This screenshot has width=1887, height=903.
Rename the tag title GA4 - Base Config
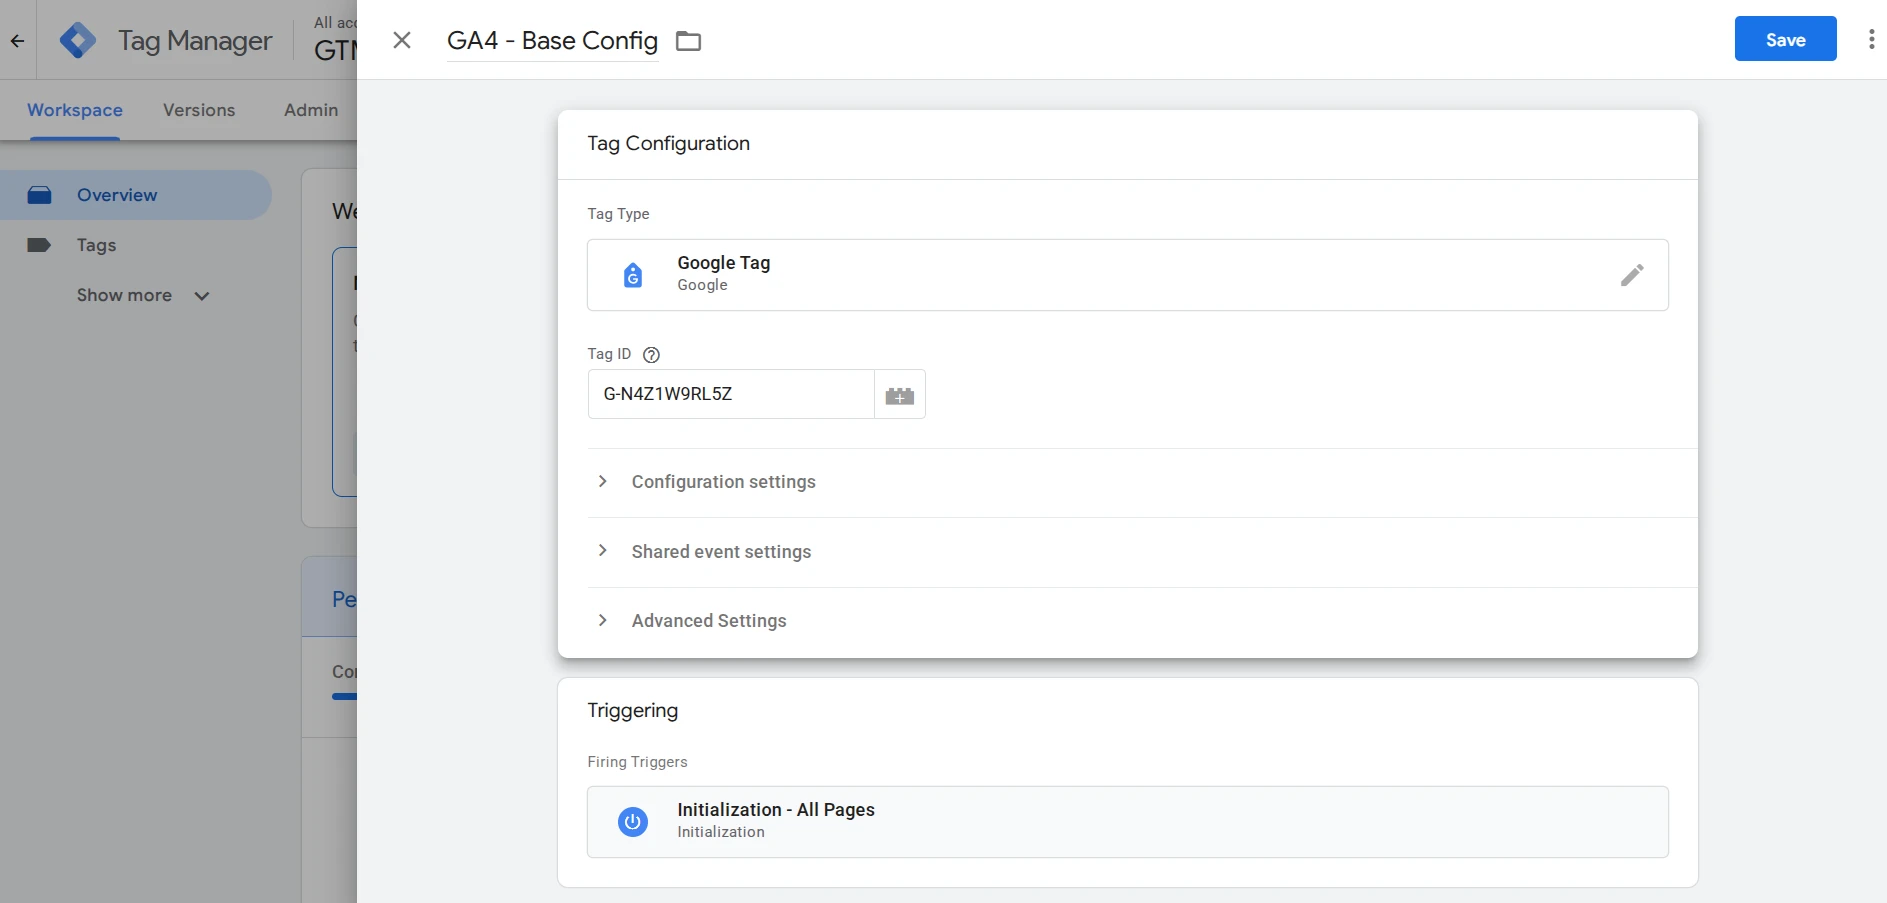click(552, 41)
